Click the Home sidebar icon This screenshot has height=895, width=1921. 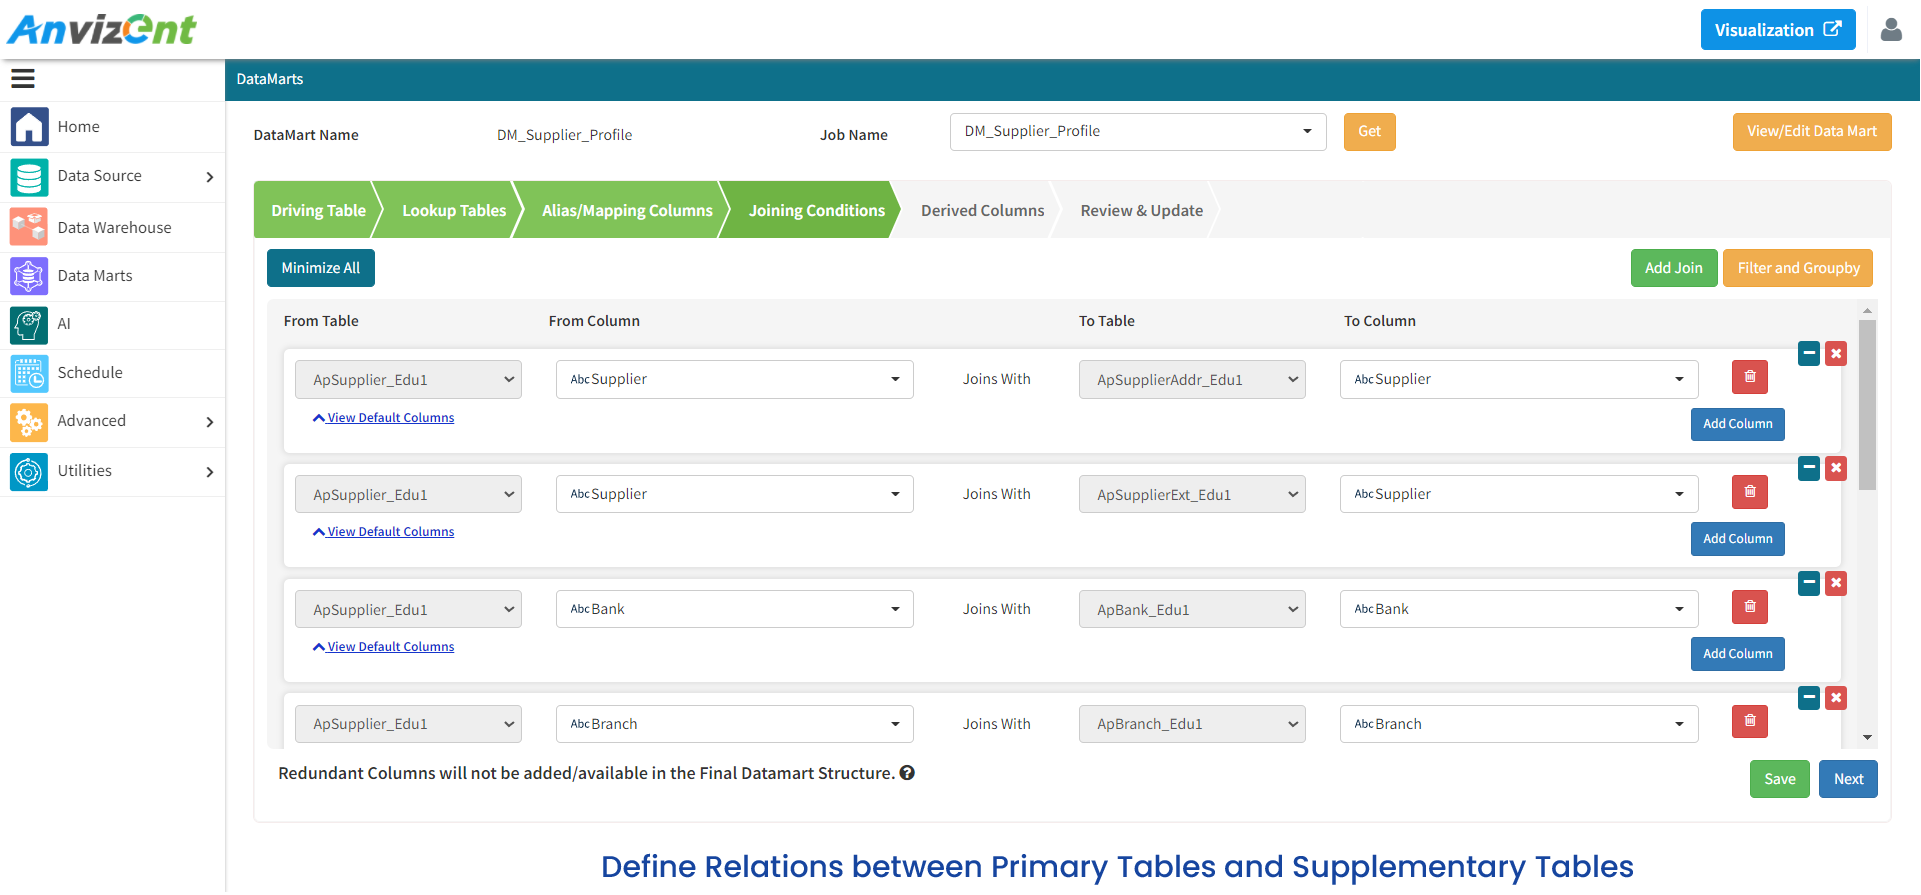(29, 127)
